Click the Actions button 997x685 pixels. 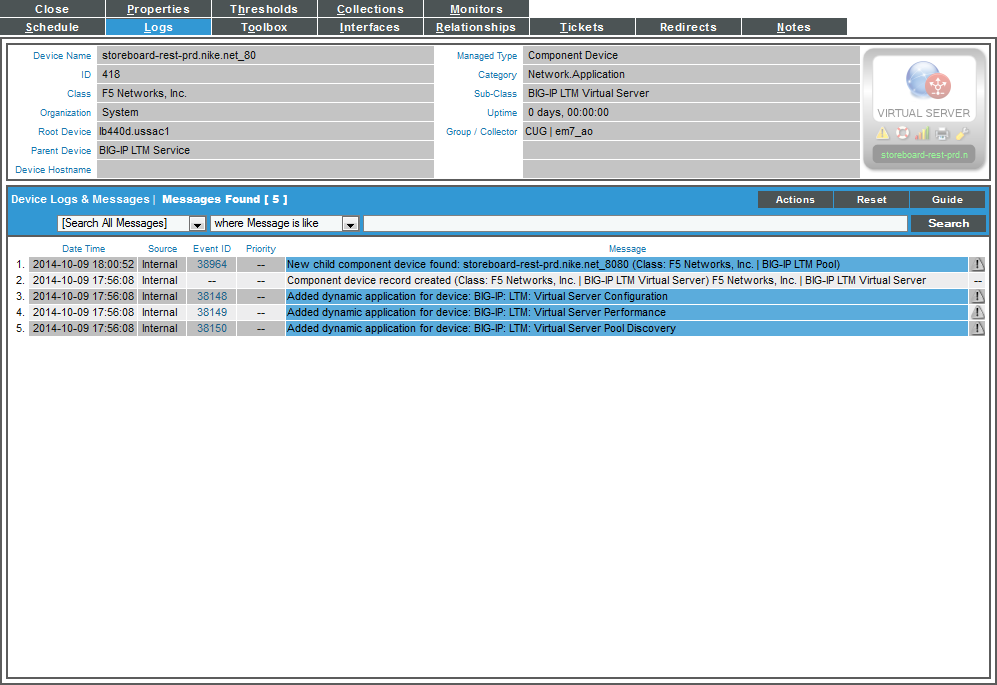click(x=794, y=199)
